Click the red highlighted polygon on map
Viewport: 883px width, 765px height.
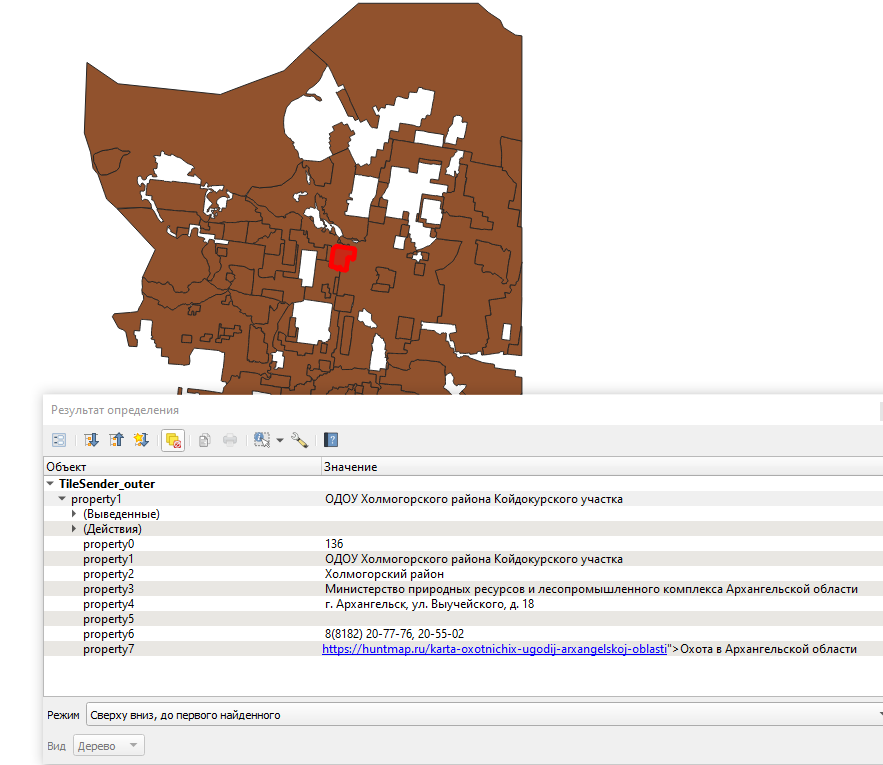click(341, 257)
